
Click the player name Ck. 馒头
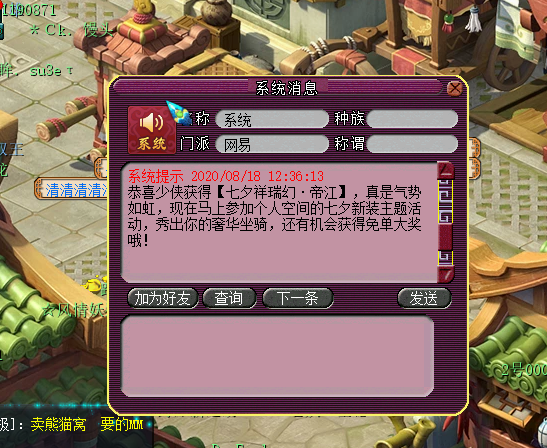coord(73,30)
